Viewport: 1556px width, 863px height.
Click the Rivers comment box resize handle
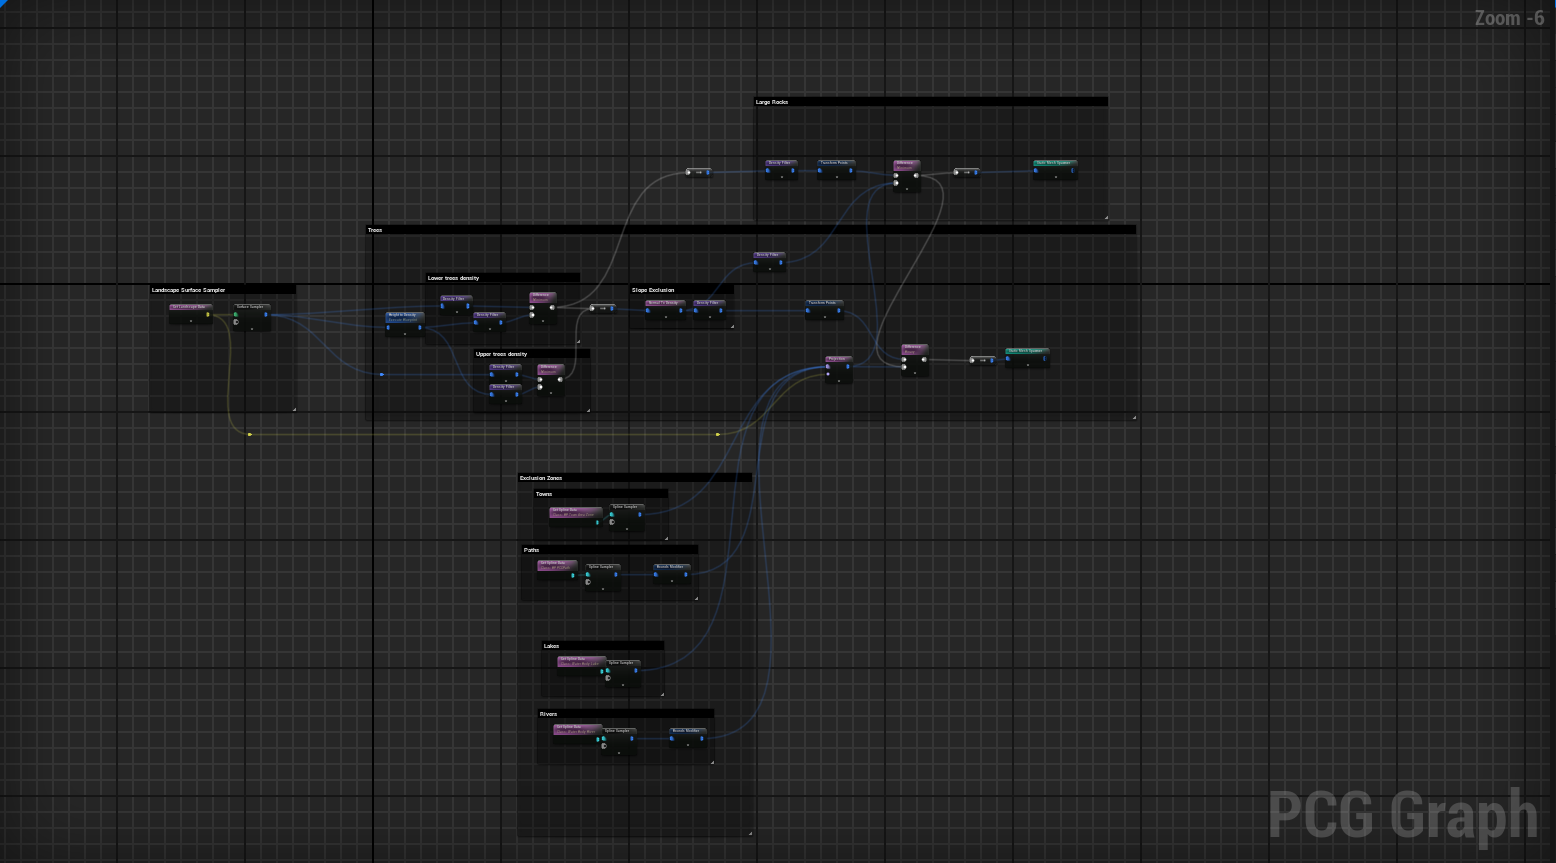712,762
